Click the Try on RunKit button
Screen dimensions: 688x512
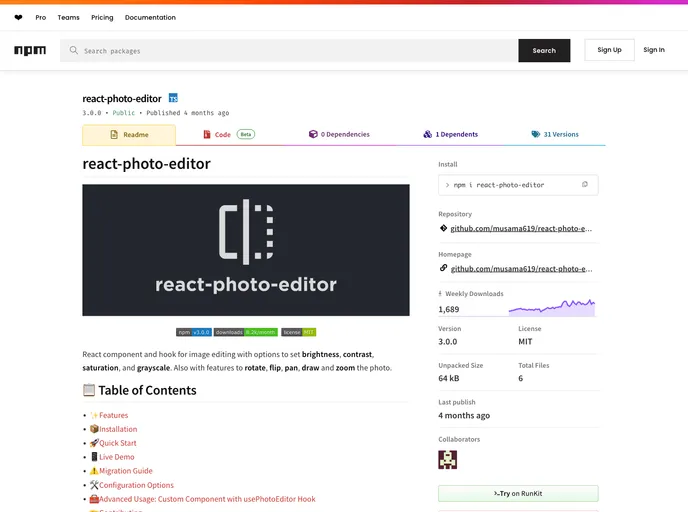point(518,494)
